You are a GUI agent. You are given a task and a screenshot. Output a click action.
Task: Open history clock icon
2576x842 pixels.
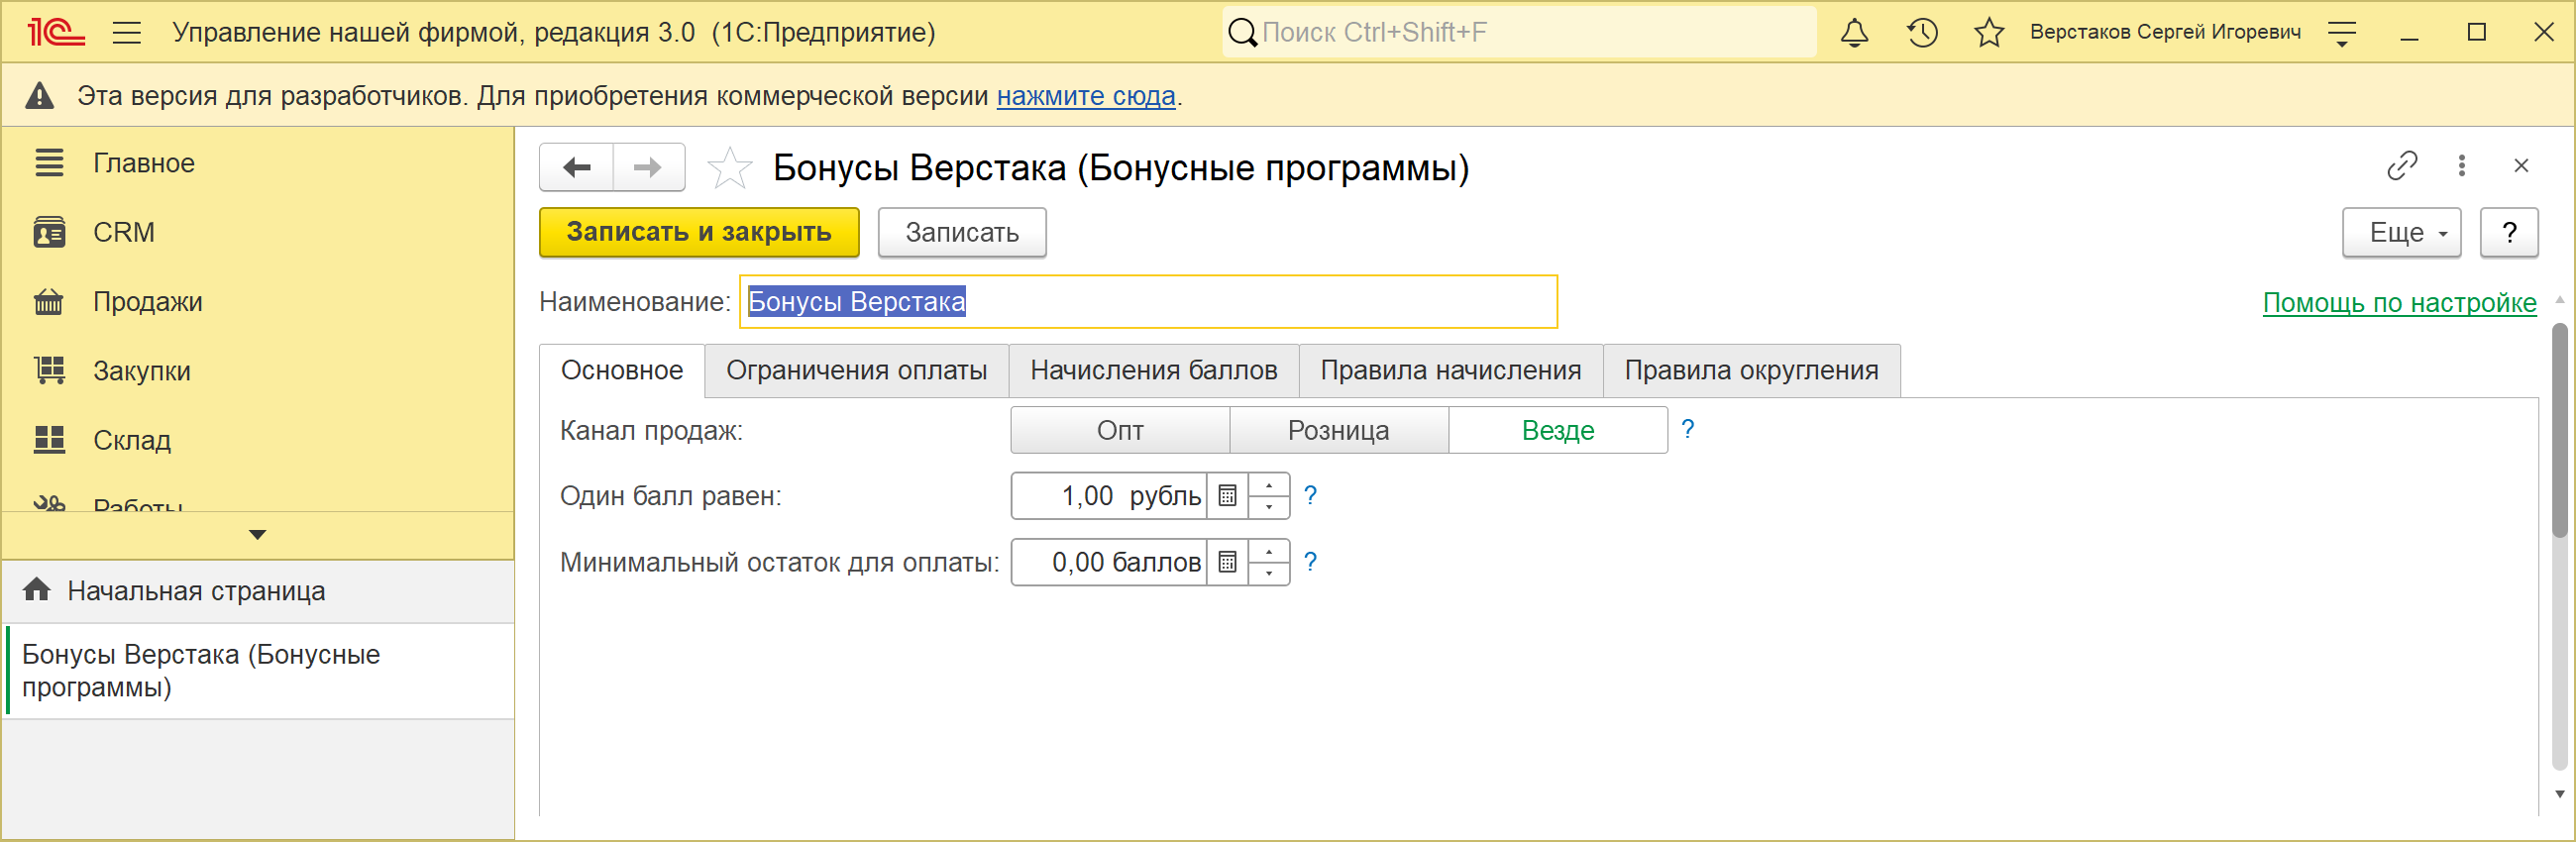(x=1921, y=33)
